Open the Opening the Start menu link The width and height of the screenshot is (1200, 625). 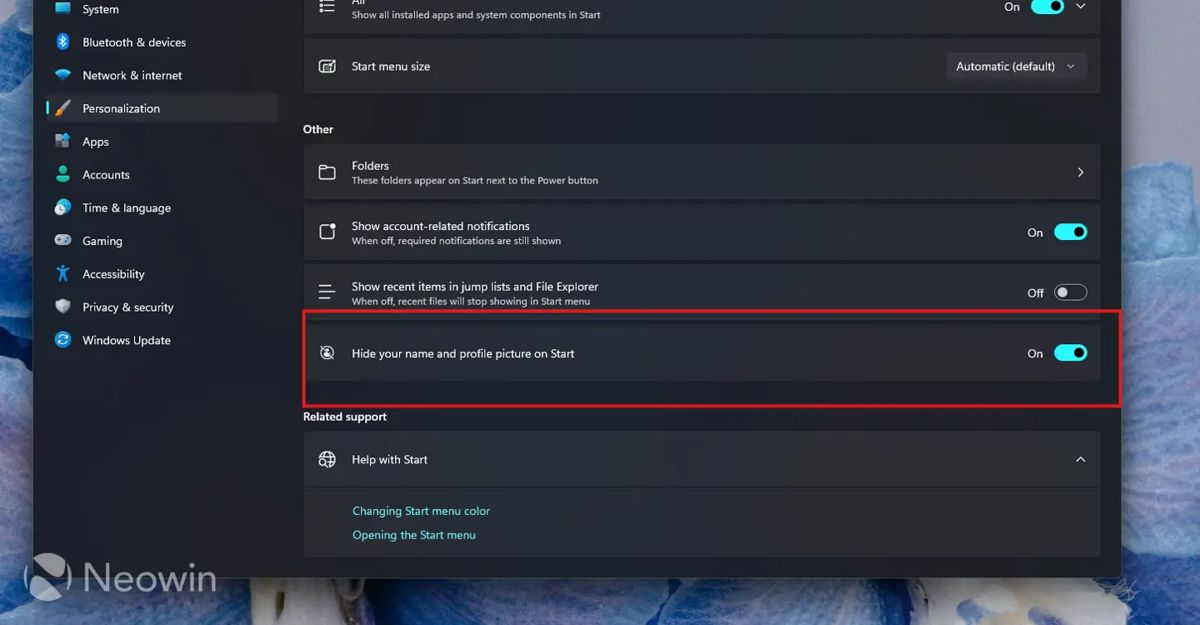(x=414, y=535)
